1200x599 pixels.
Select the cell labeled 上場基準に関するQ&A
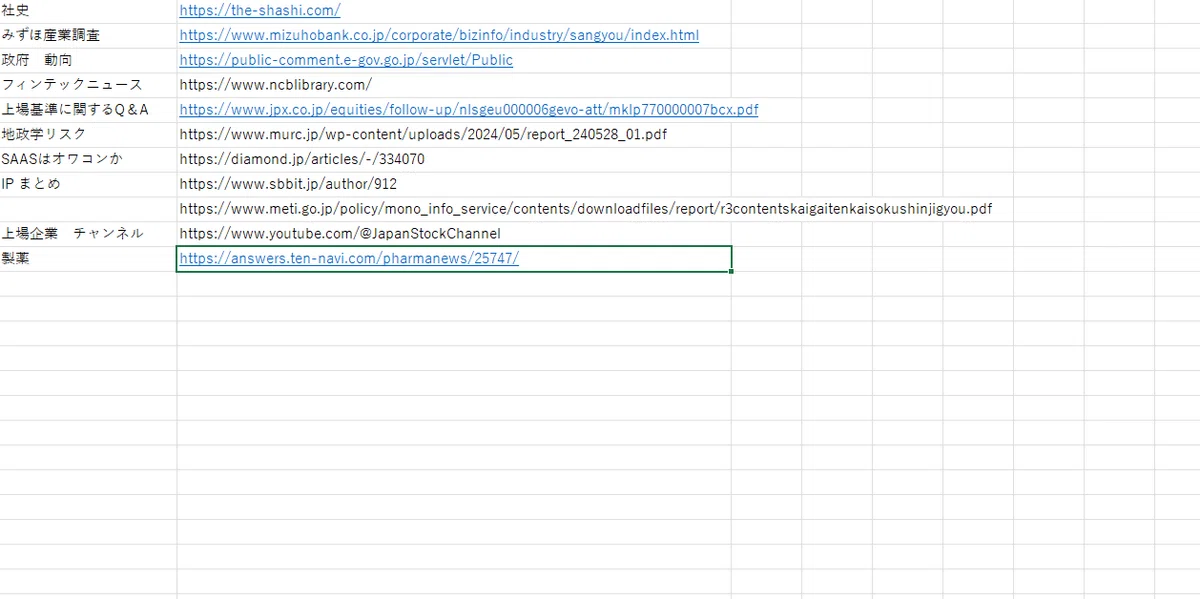tap(88, 109)
